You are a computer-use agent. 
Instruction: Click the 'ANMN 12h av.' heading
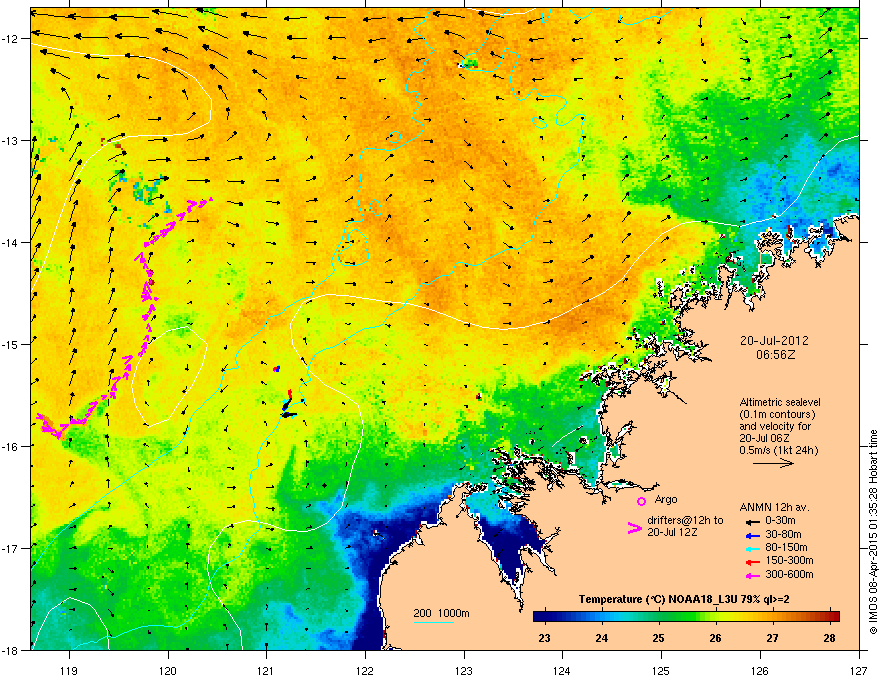774,507
